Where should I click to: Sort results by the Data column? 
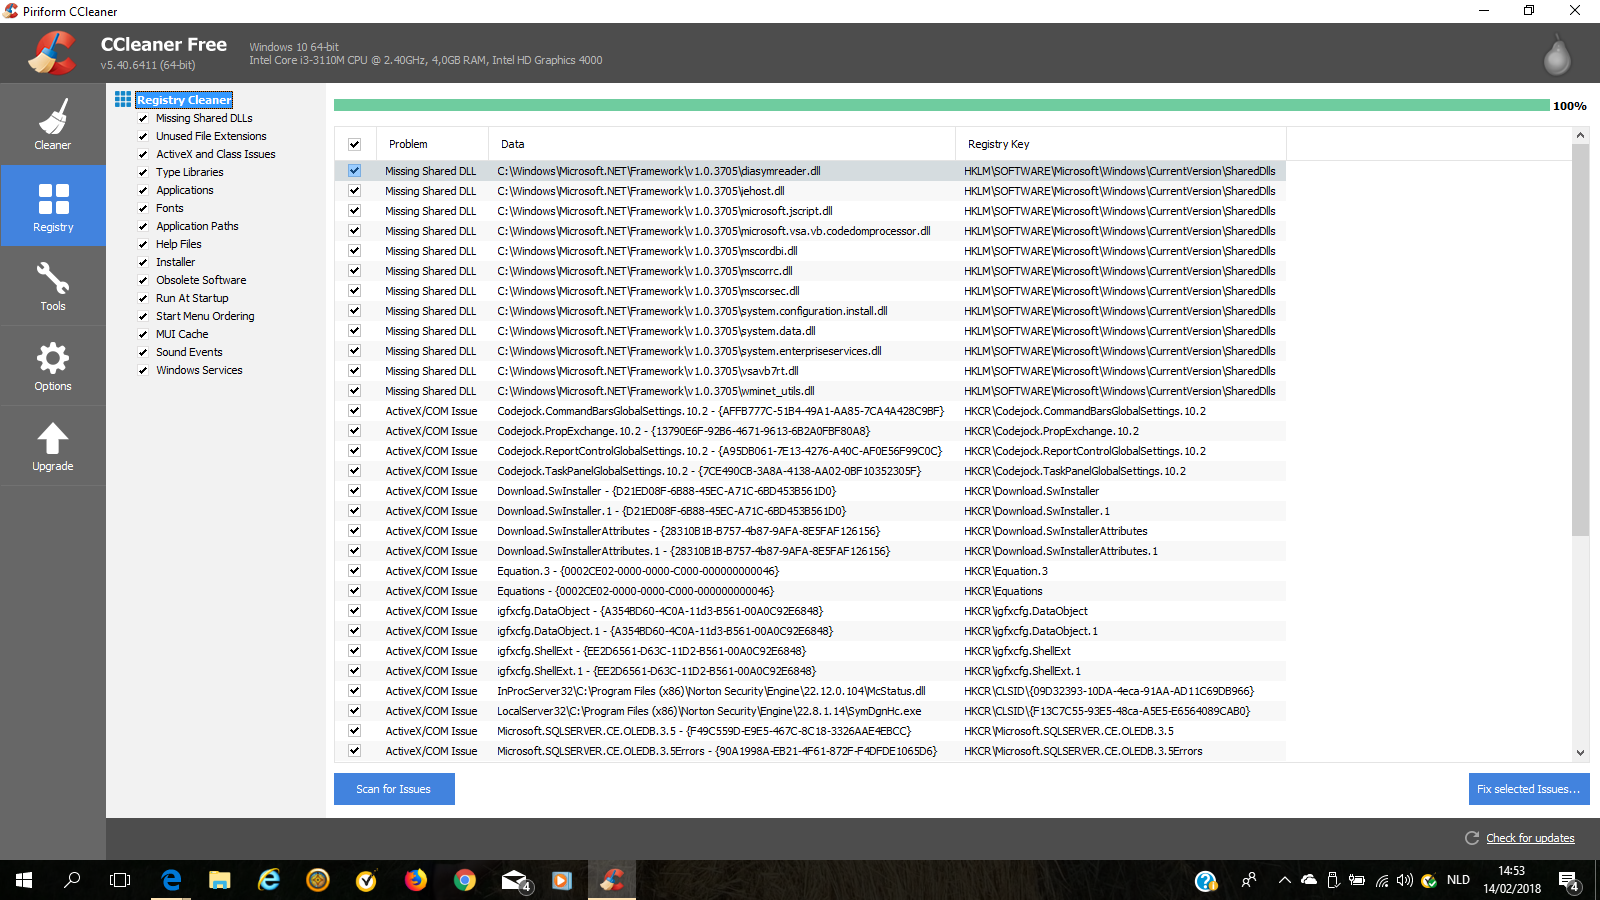722,144
